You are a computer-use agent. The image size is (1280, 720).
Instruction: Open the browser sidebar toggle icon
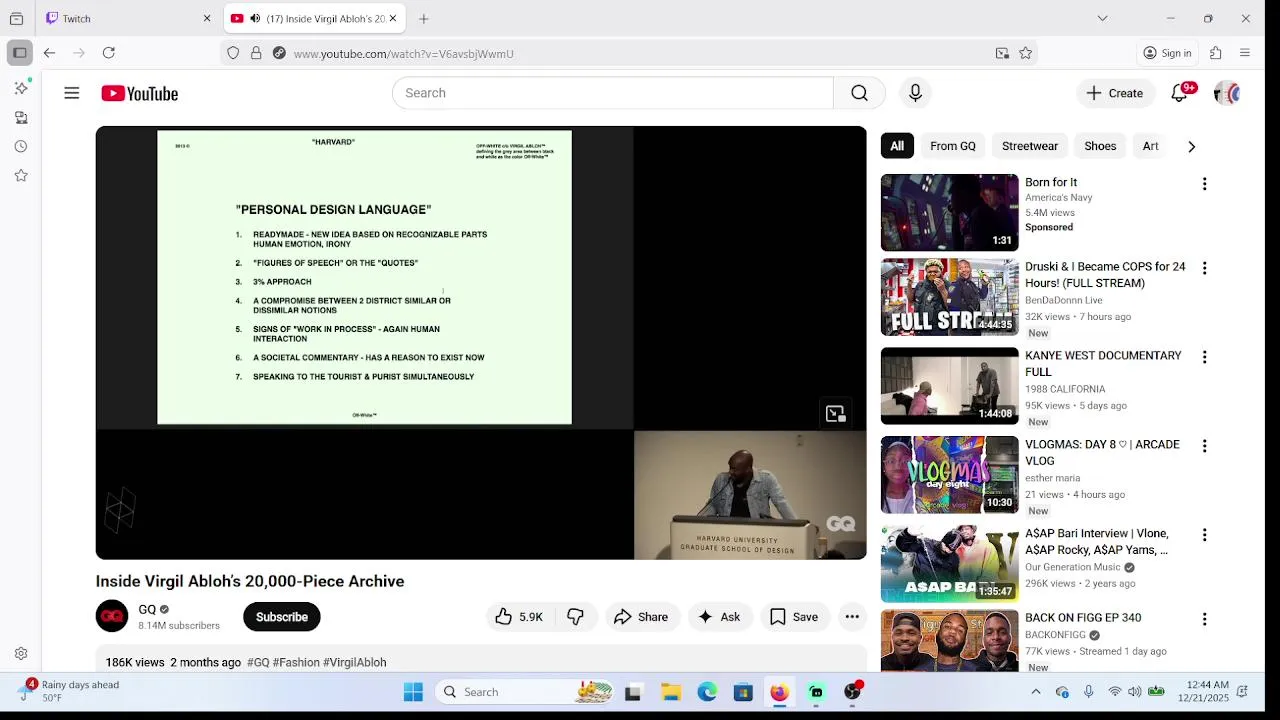[x=19, y=53]
